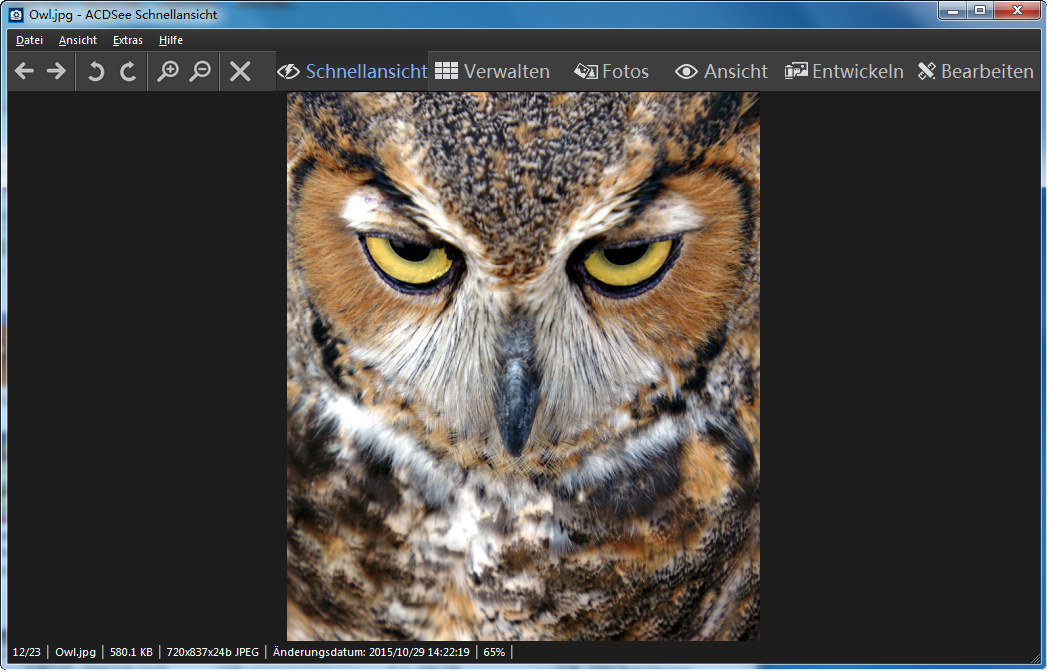Click the owl photo in the viewer
1048x671 pixels.
point(523,366)
